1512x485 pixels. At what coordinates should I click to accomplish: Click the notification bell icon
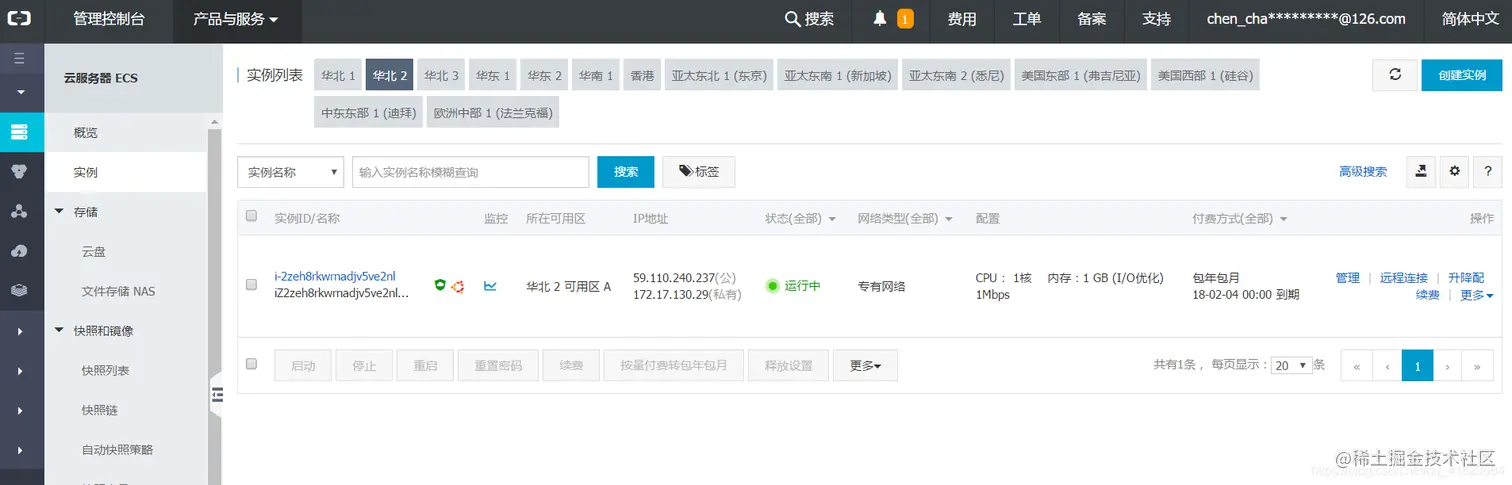[880, 19]
